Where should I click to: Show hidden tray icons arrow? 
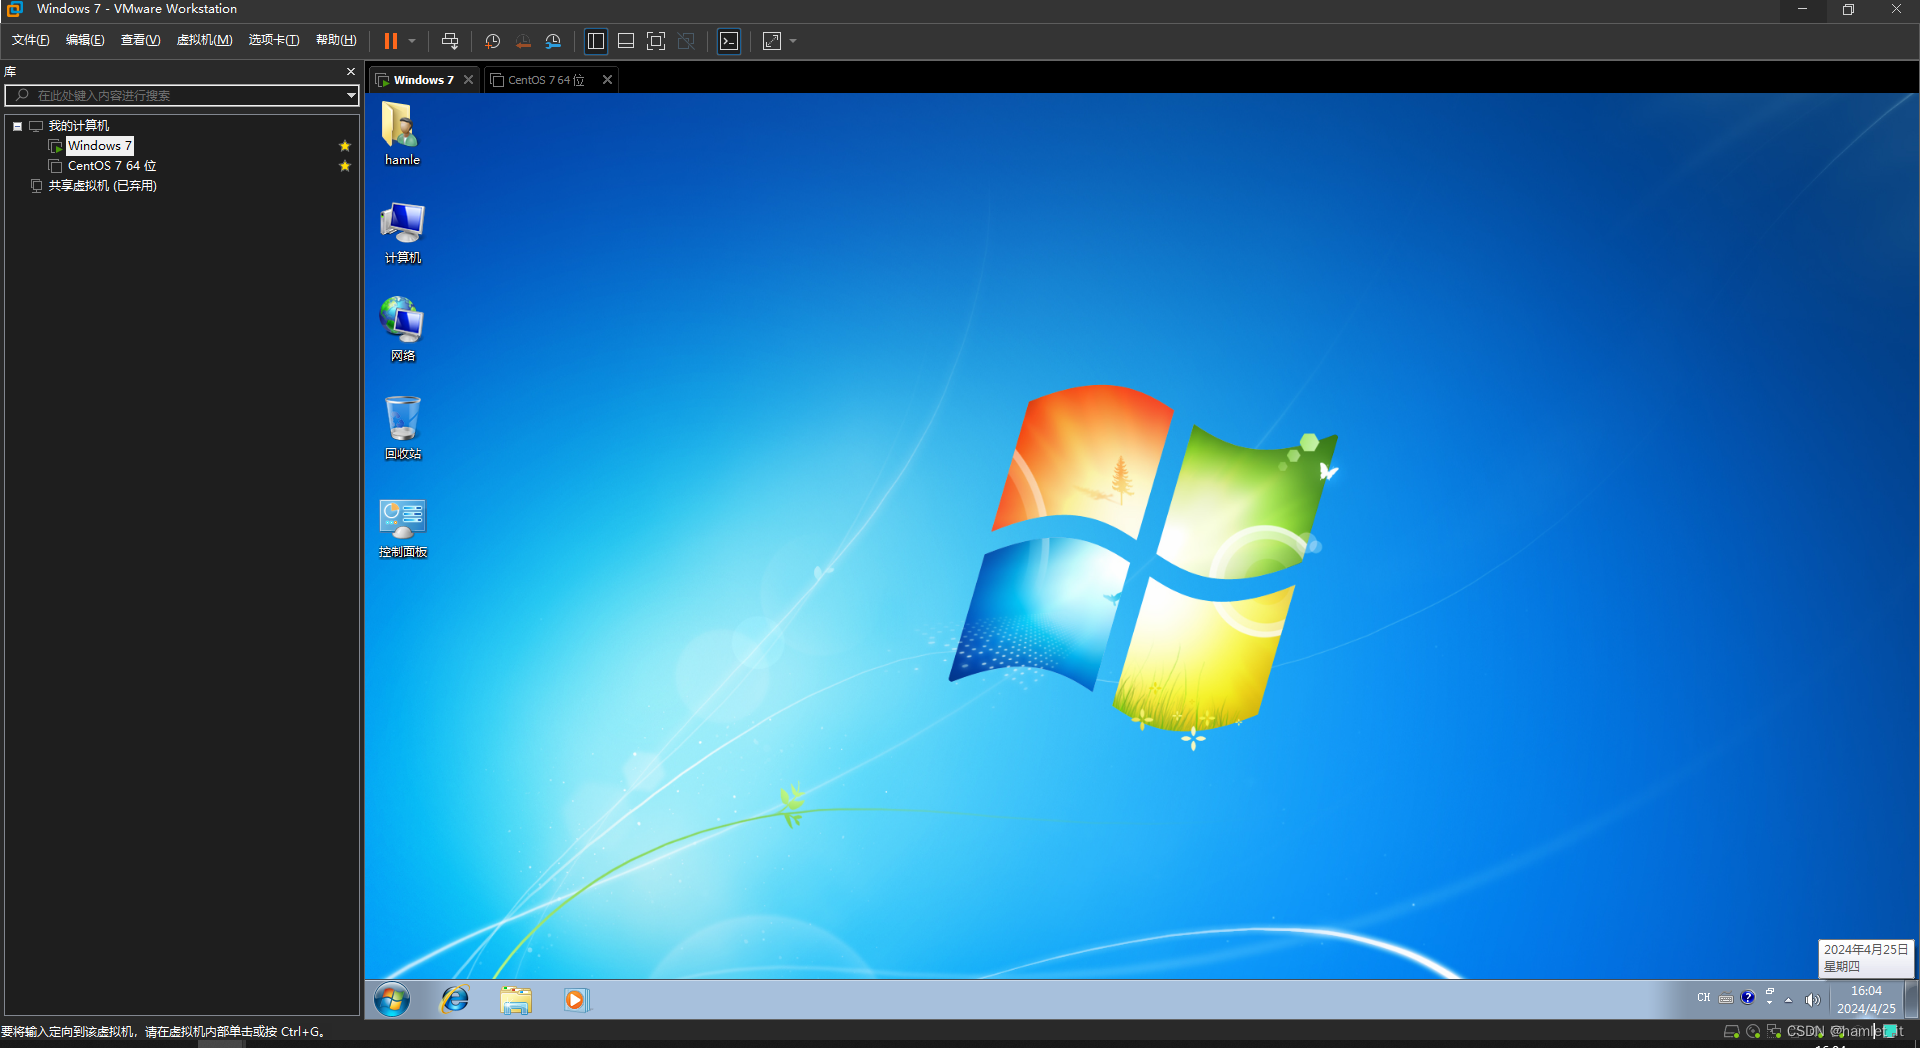coord(1789,999)
